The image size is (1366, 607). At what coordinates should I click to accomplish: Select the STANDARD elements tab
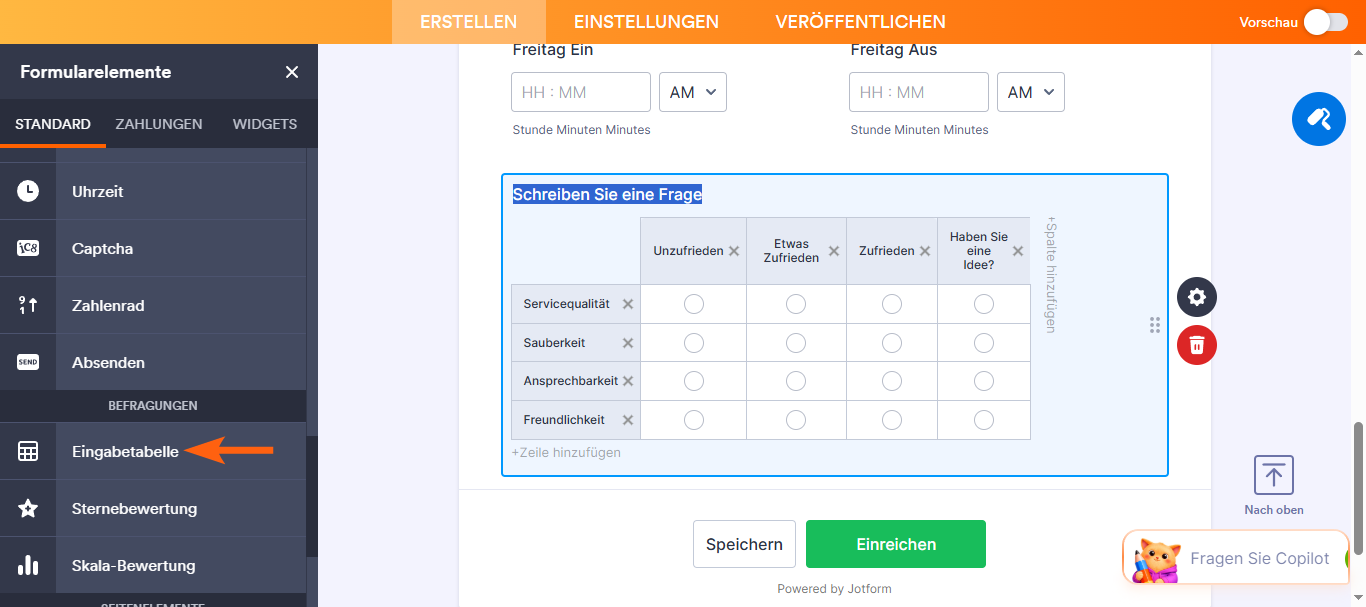pyautogui.click(x=53, y=124)
